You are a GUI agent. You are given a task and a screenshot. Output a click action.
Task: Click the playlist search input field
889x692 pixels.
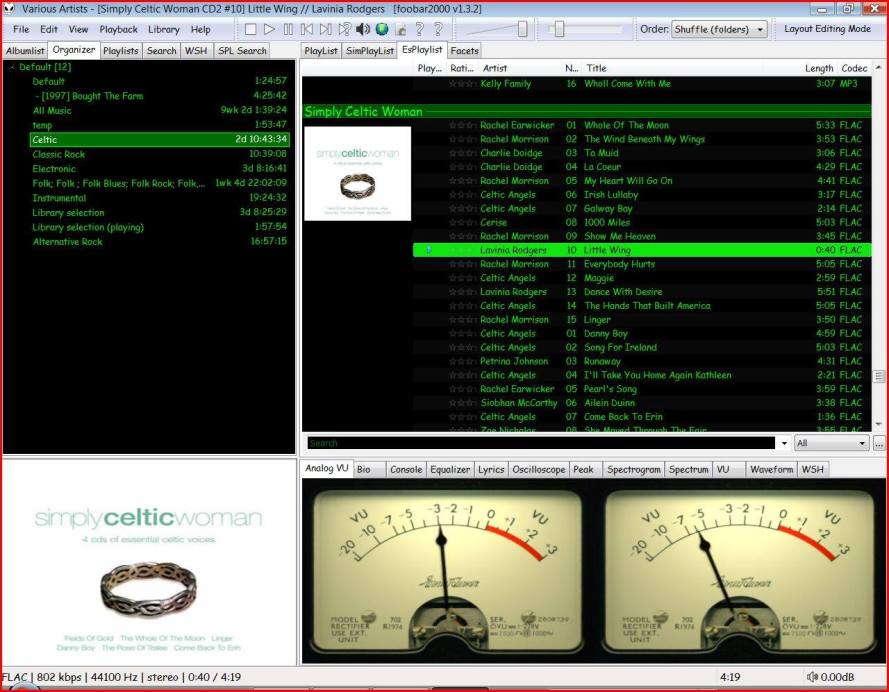(540, 443)
